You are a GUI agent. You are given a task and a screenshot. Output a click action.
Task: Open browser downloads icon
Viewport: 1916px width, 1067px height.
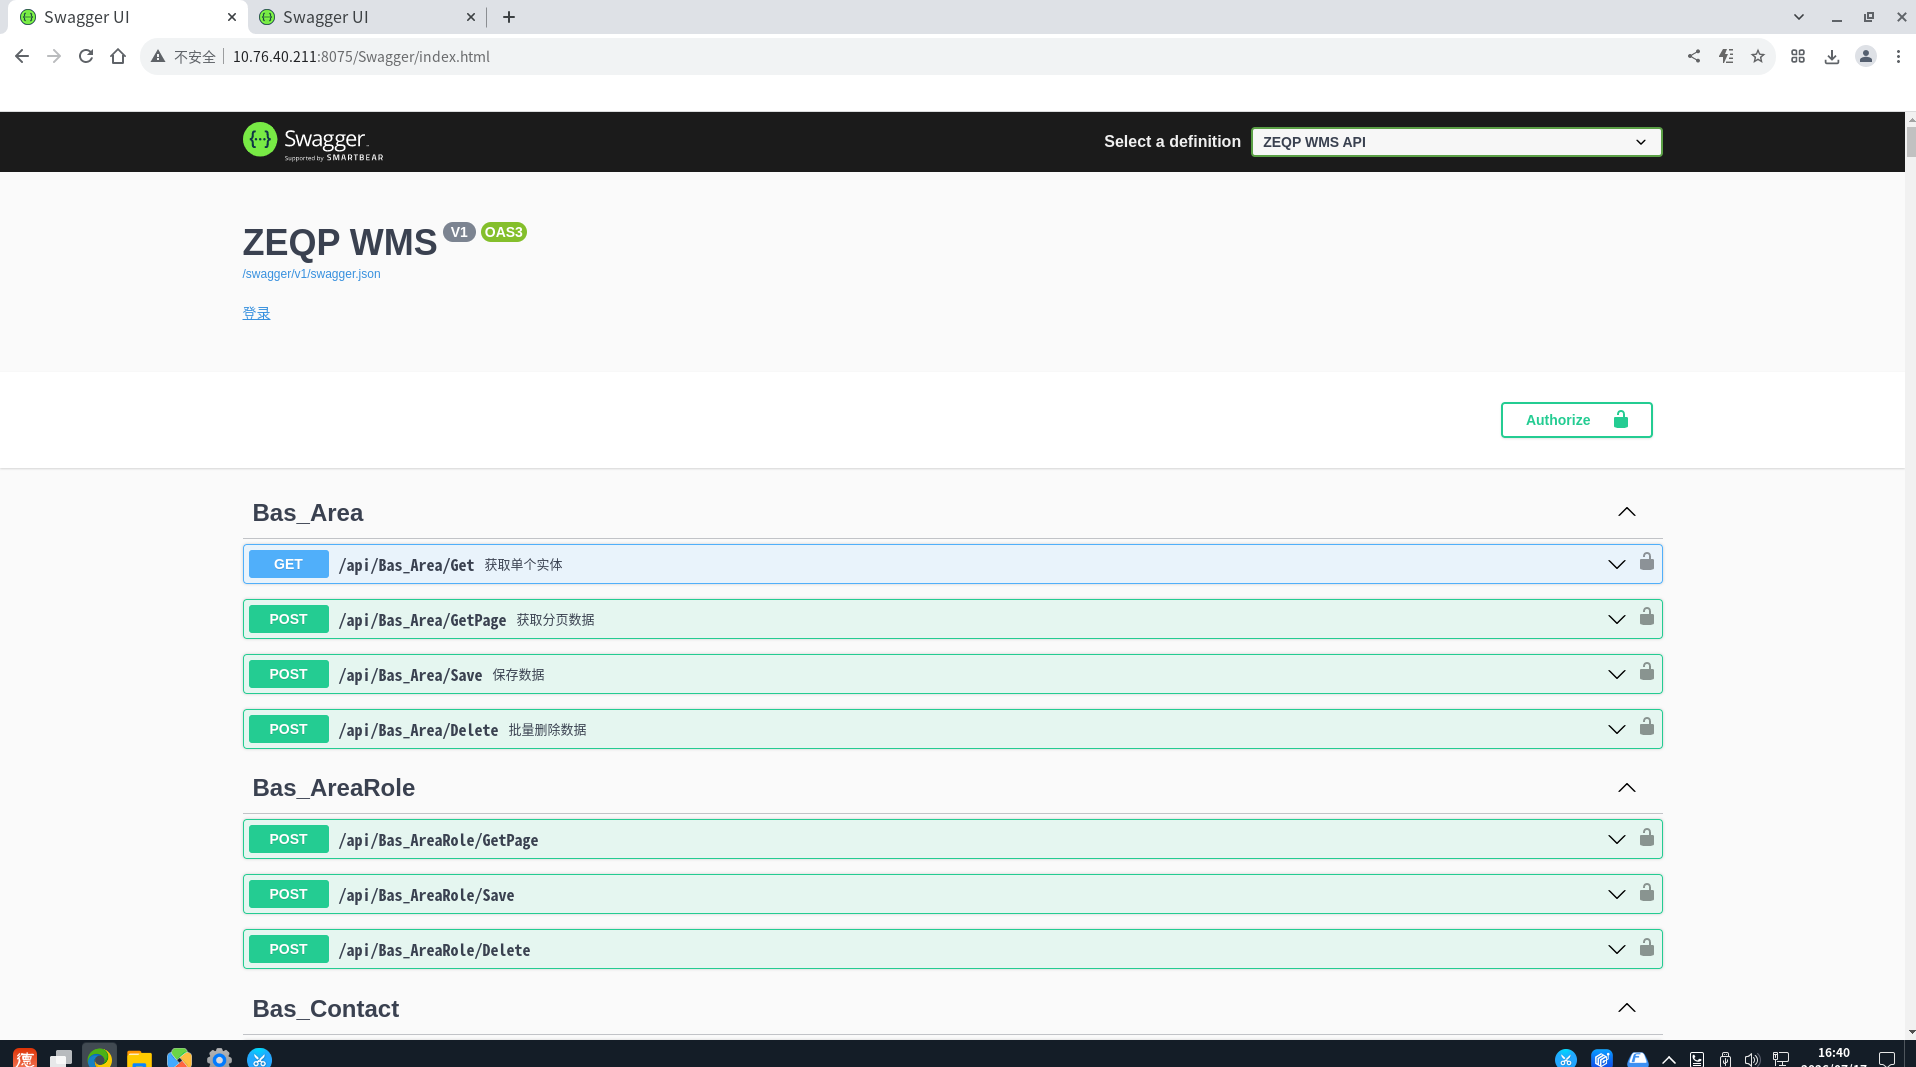point(1832,56)
